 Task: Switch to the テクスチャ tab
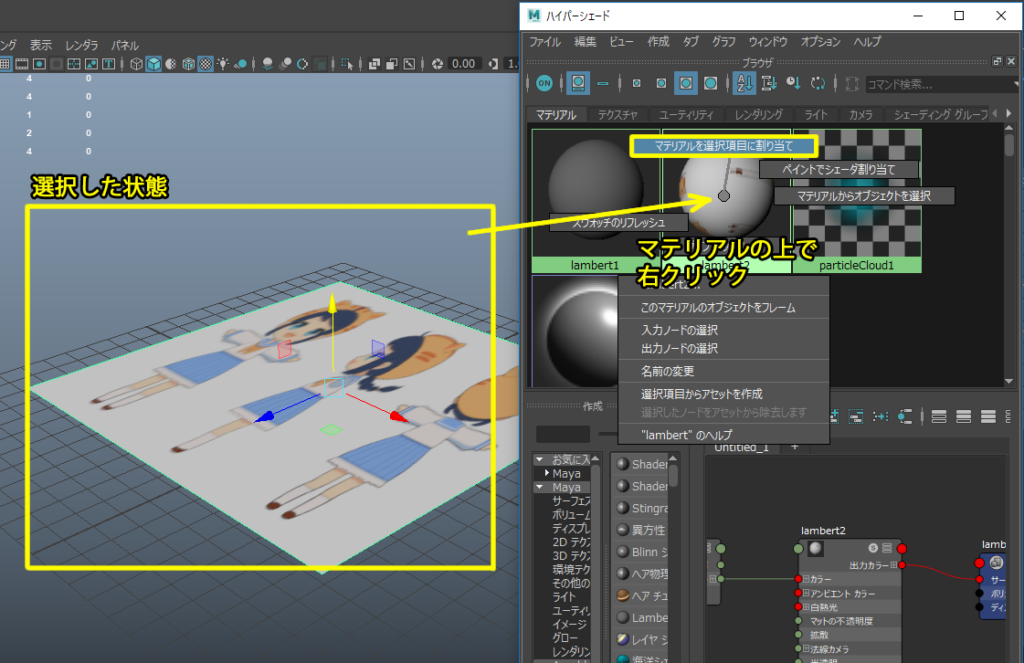pos(617,115)
